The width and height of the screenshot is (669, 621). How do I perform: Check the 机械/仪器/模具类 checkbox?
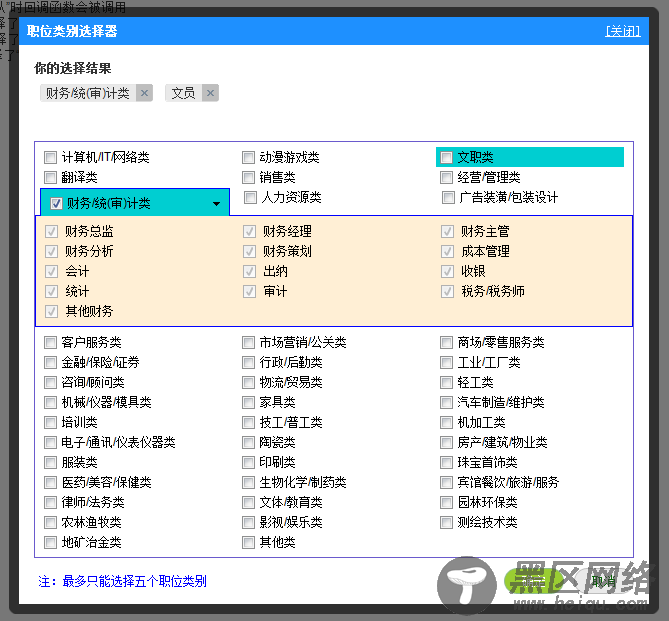(x=50, y=402)
